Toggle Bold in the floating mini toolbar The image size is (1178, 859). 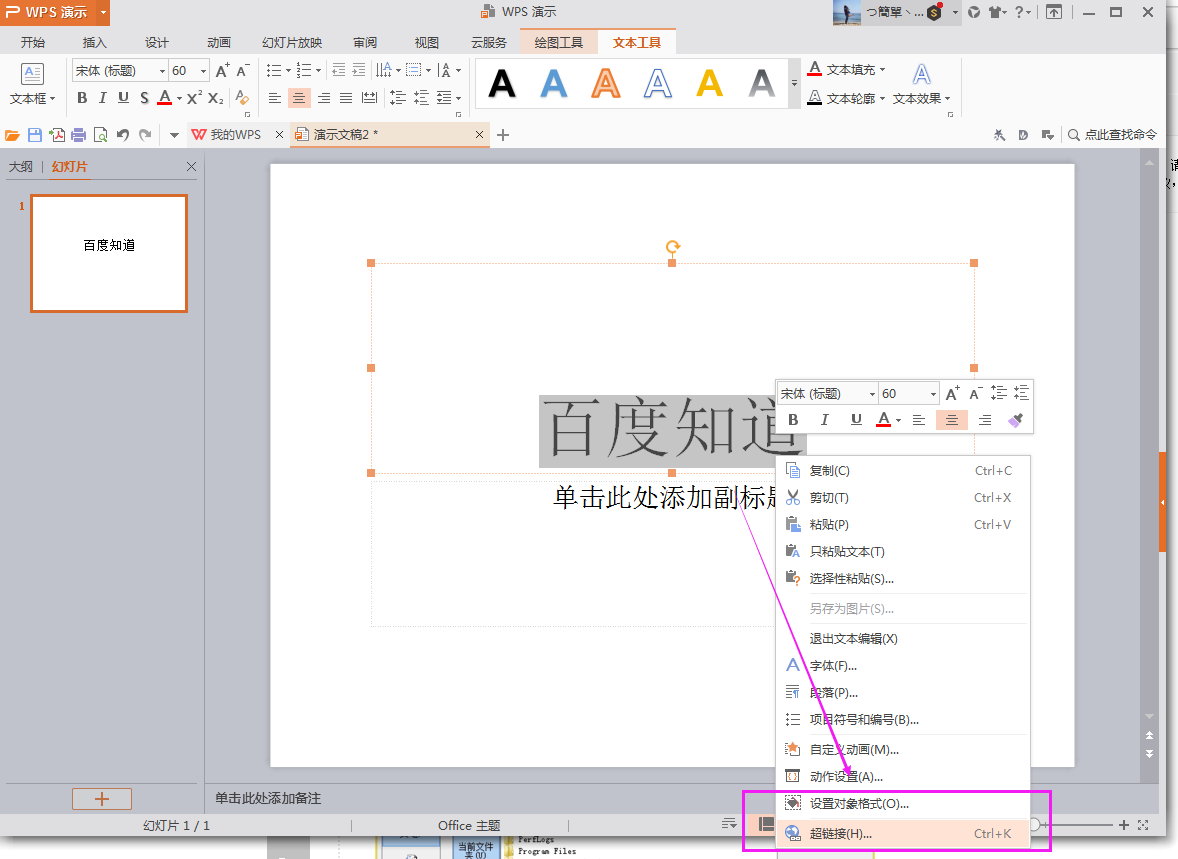(x=793, y=419)
